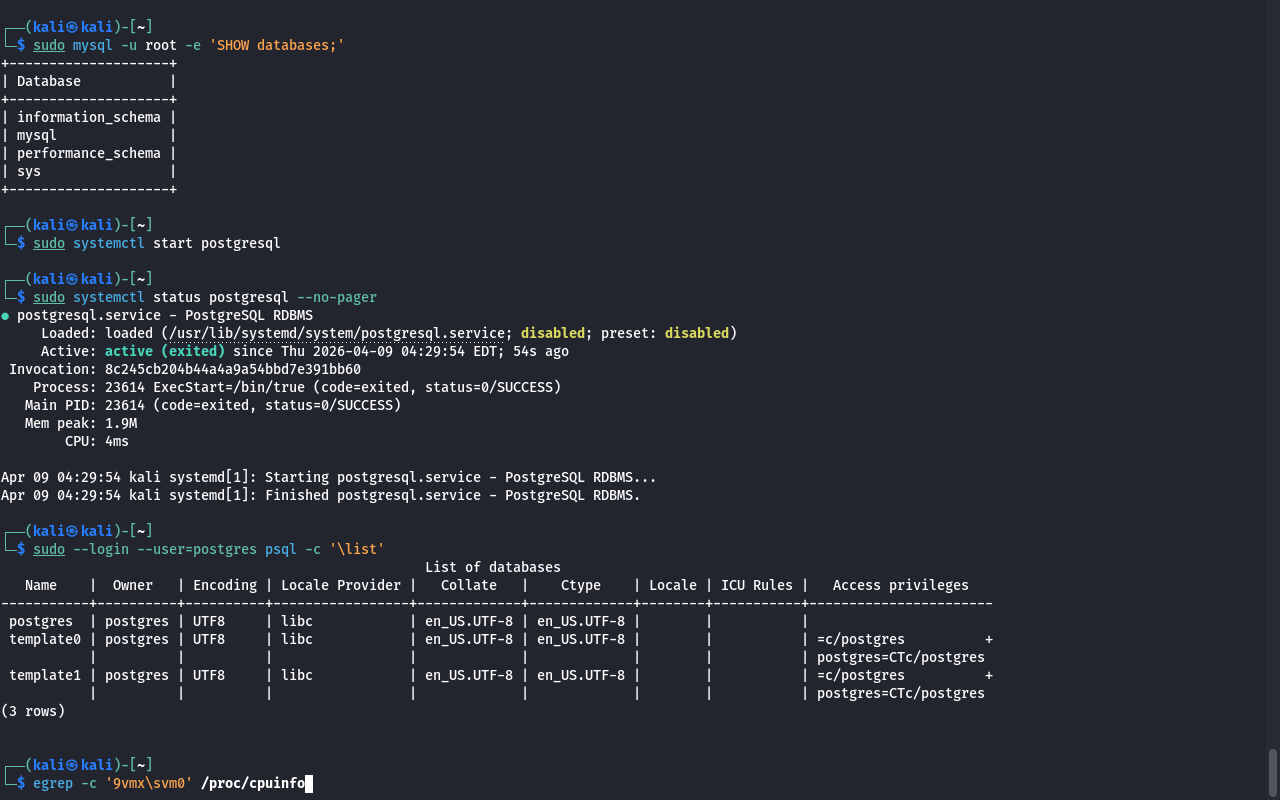Click the 'Locale Provider' column header
1280x800 pixels.
click(340, 585)
